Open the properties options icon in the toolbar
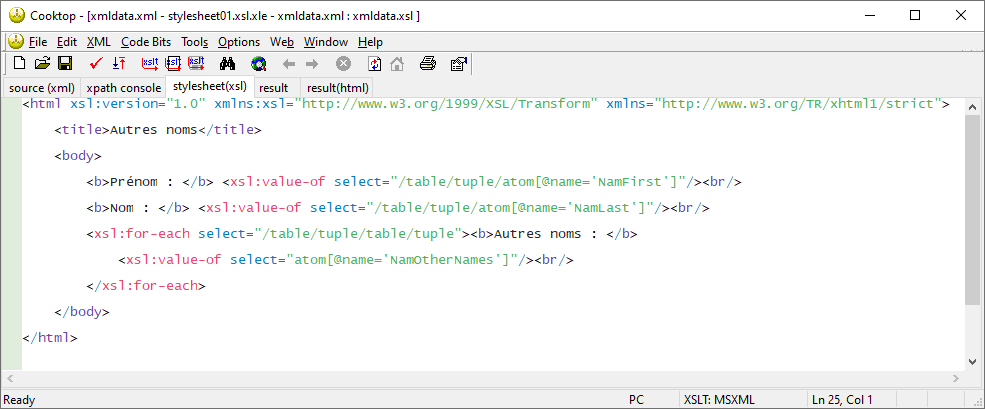 (x=459, y=63)
